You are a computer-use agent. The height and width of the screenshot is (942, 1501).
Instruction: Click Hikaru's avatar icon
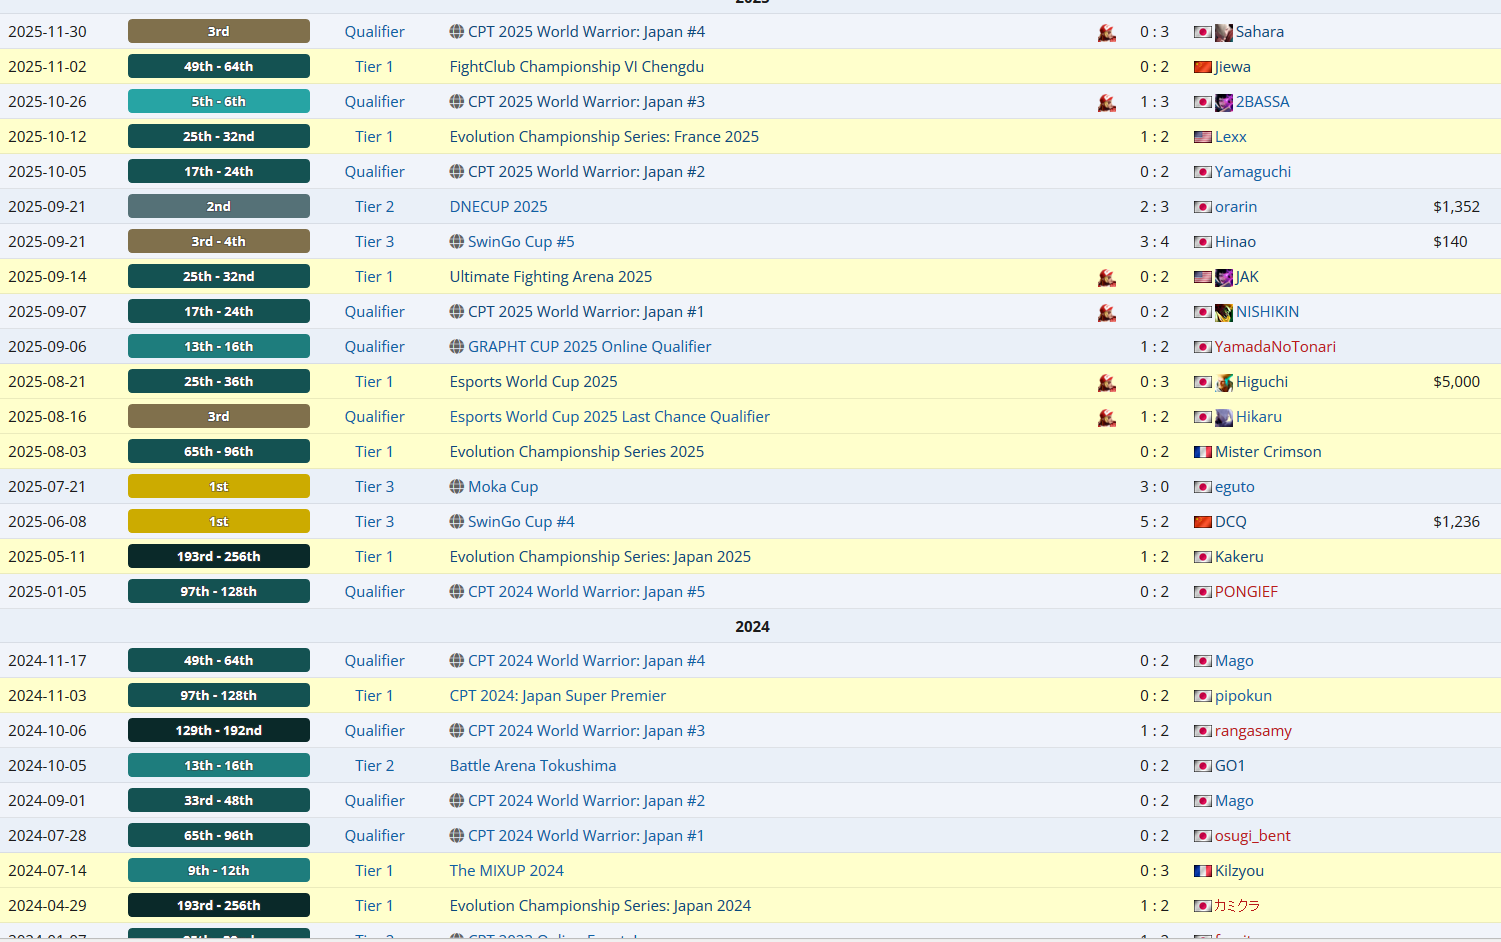[1224, 417]
